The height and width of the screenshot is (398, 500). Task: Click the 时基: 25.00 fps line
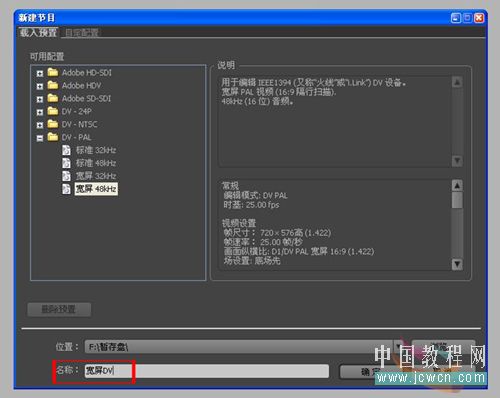251,205
